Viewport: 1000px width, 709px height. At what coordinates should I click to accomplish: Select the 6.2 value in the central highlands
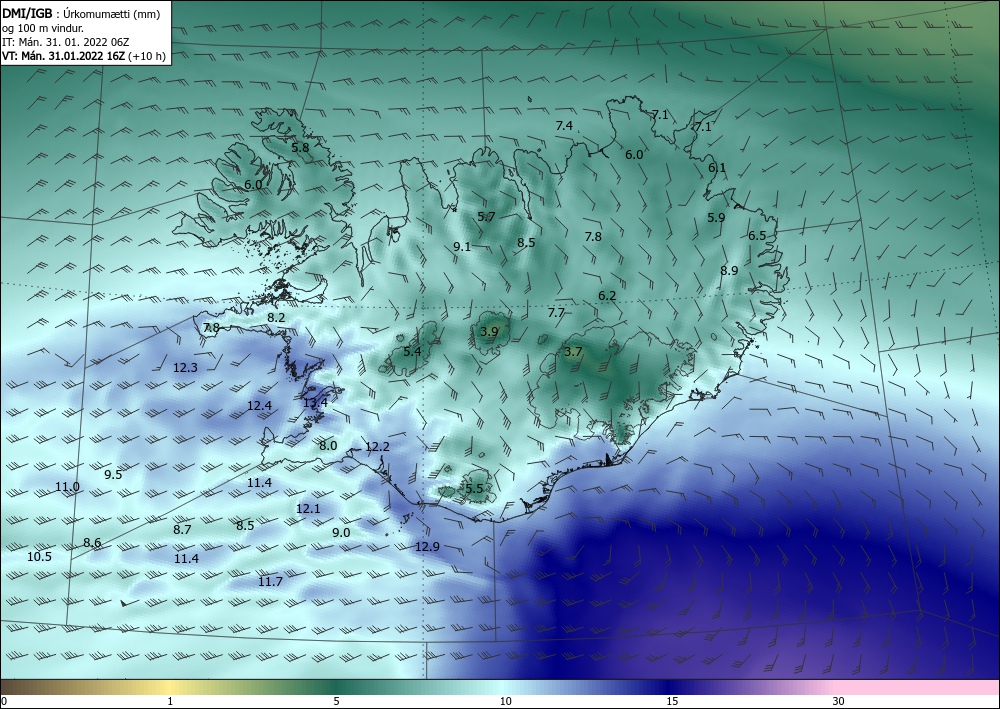[x=607, y=296]
